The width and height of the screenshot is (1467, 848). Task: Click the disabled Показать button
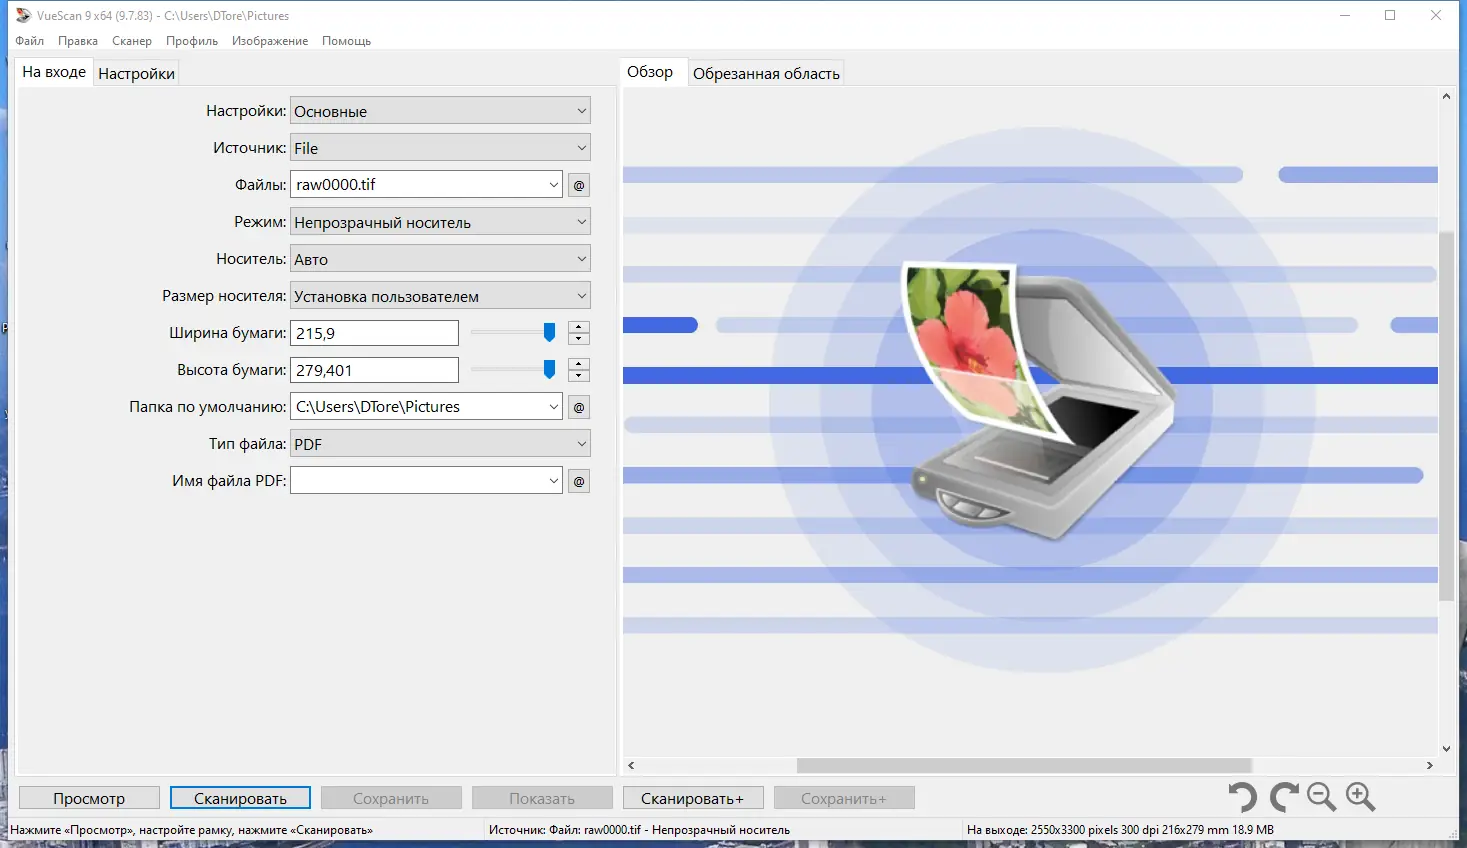(542, 798)
